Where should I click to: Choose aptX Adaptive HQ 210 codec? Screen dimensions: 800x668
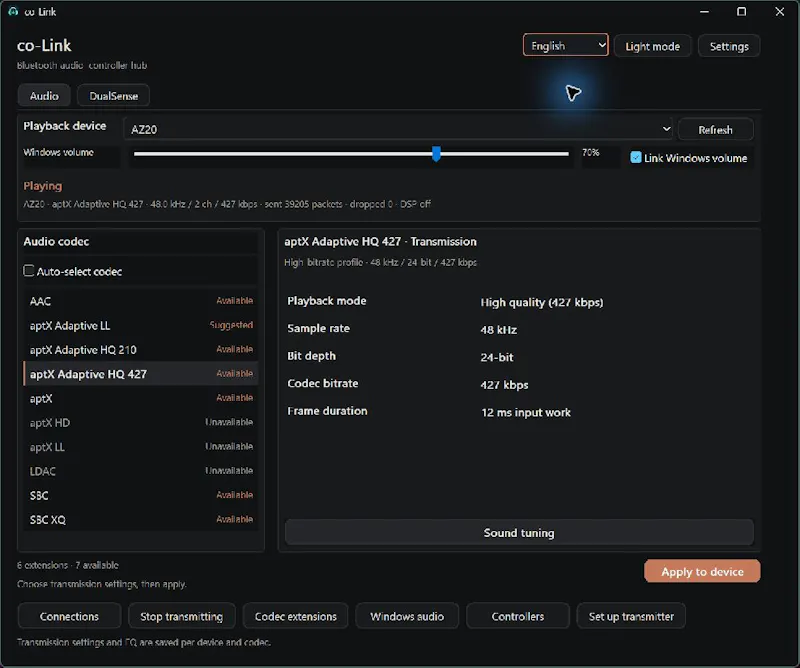pyautogui.click(x=141, y=350)
